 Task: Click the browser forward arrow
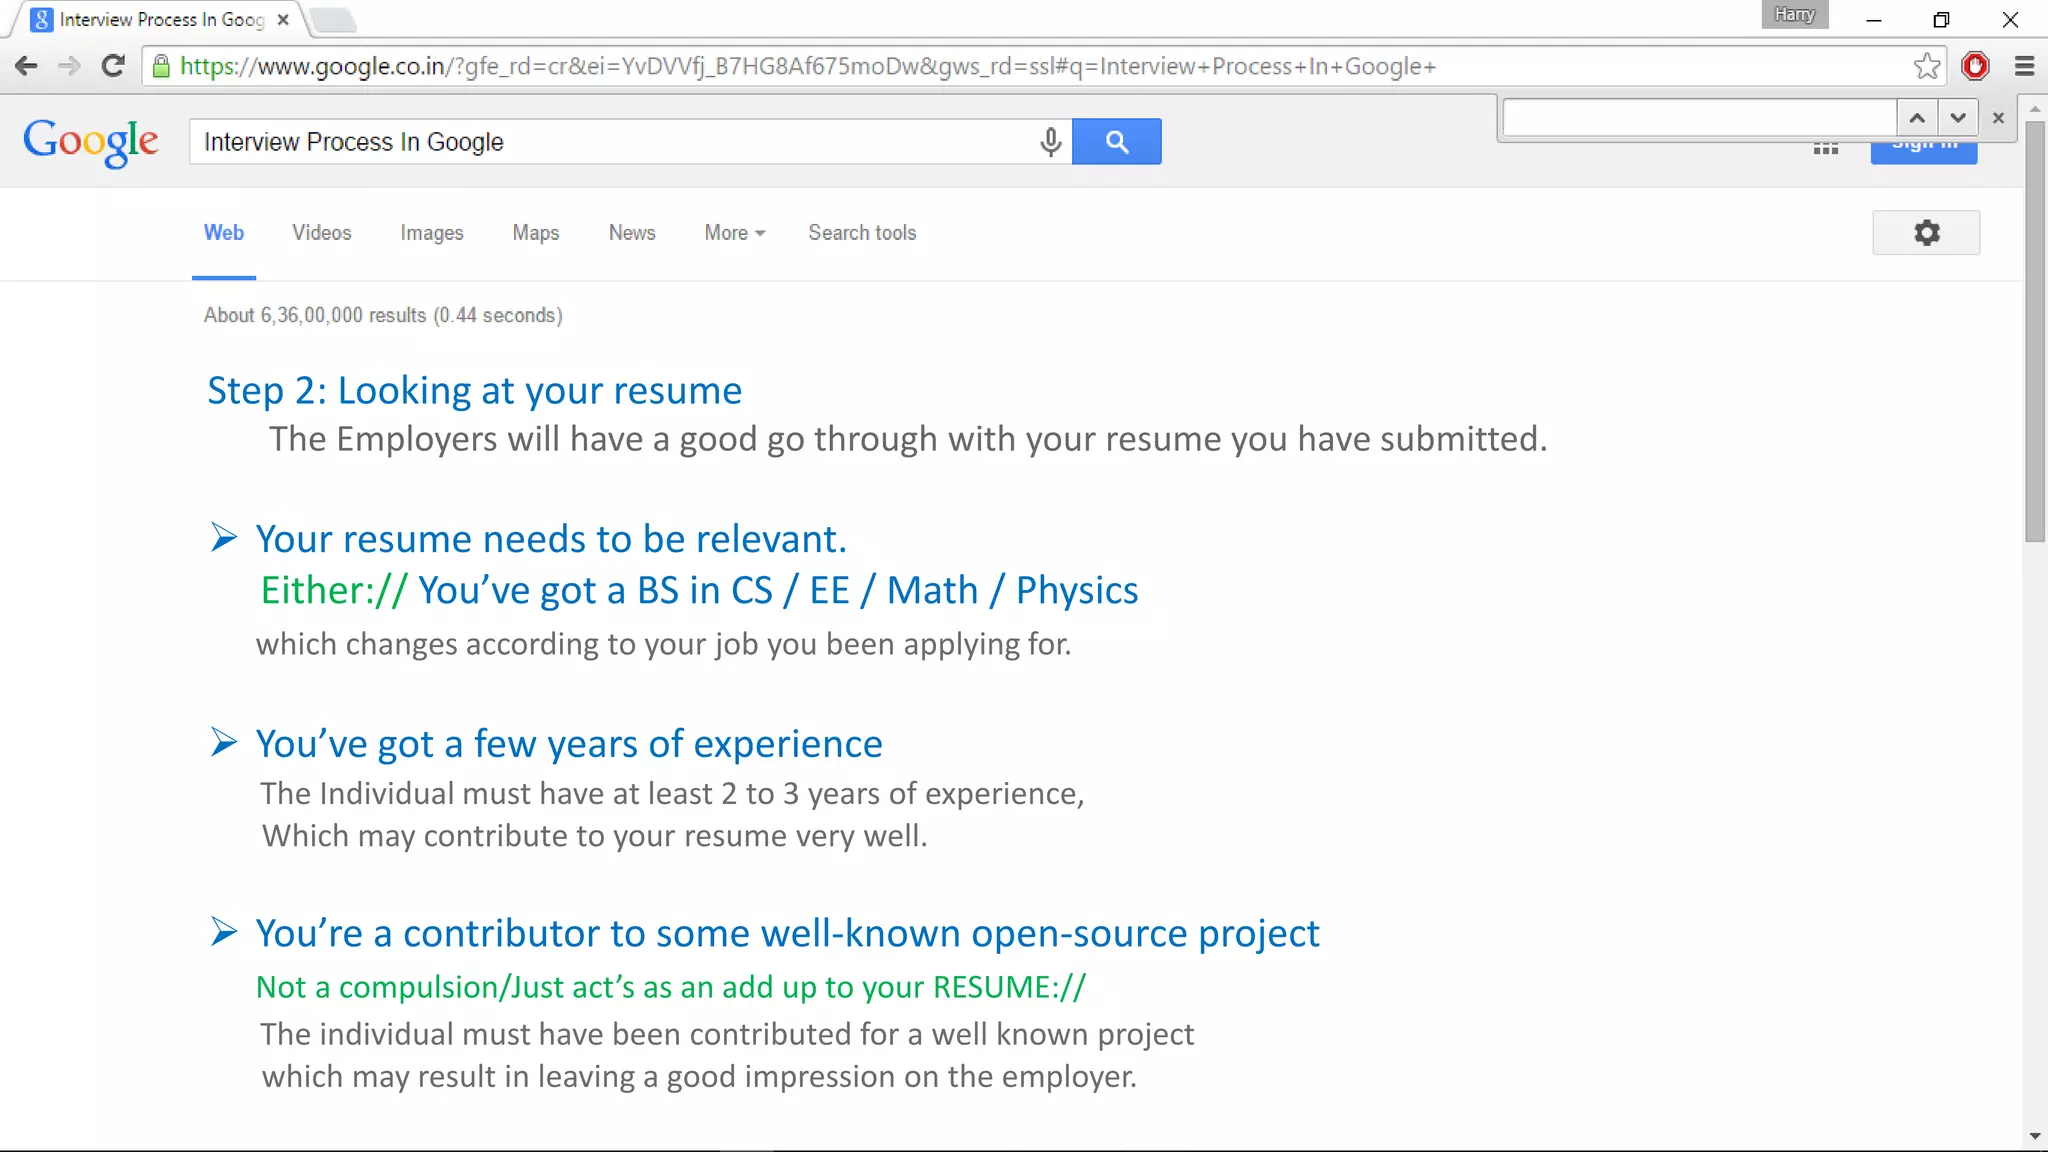pos(69,66)
